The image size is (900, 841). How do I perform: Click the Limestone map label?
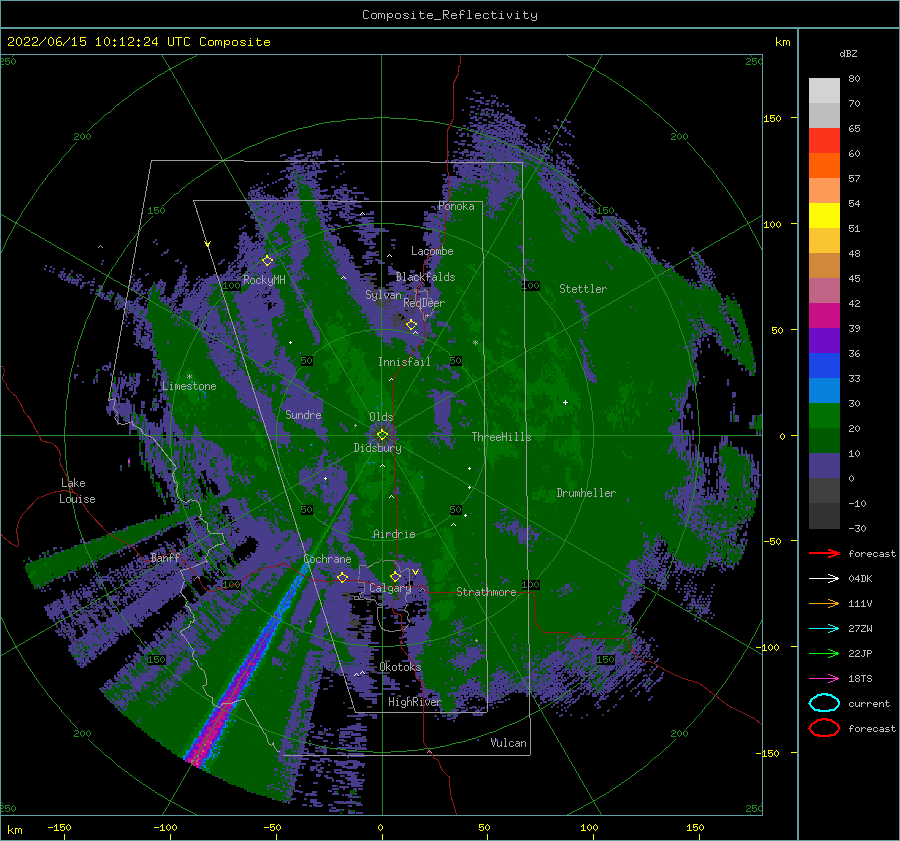189,386
